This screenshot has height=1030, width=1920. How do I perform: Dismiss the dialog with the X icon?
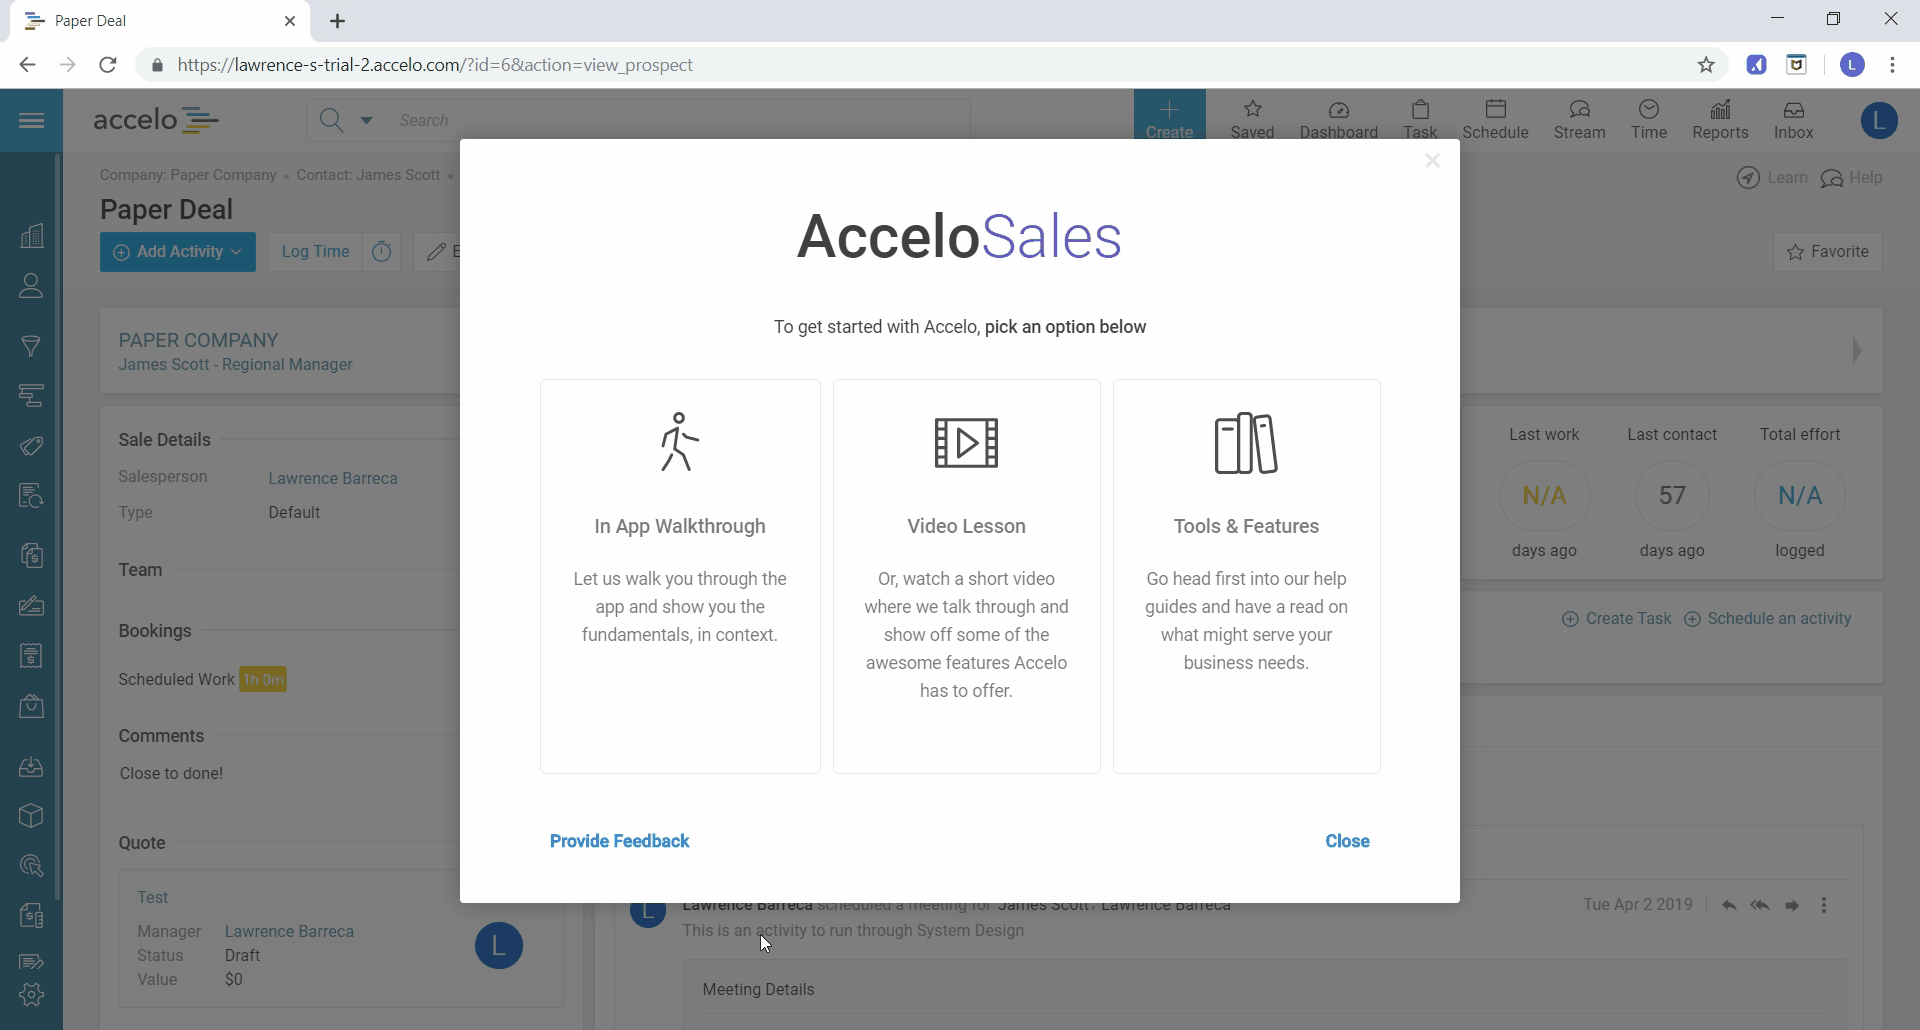click(1432, 161)
